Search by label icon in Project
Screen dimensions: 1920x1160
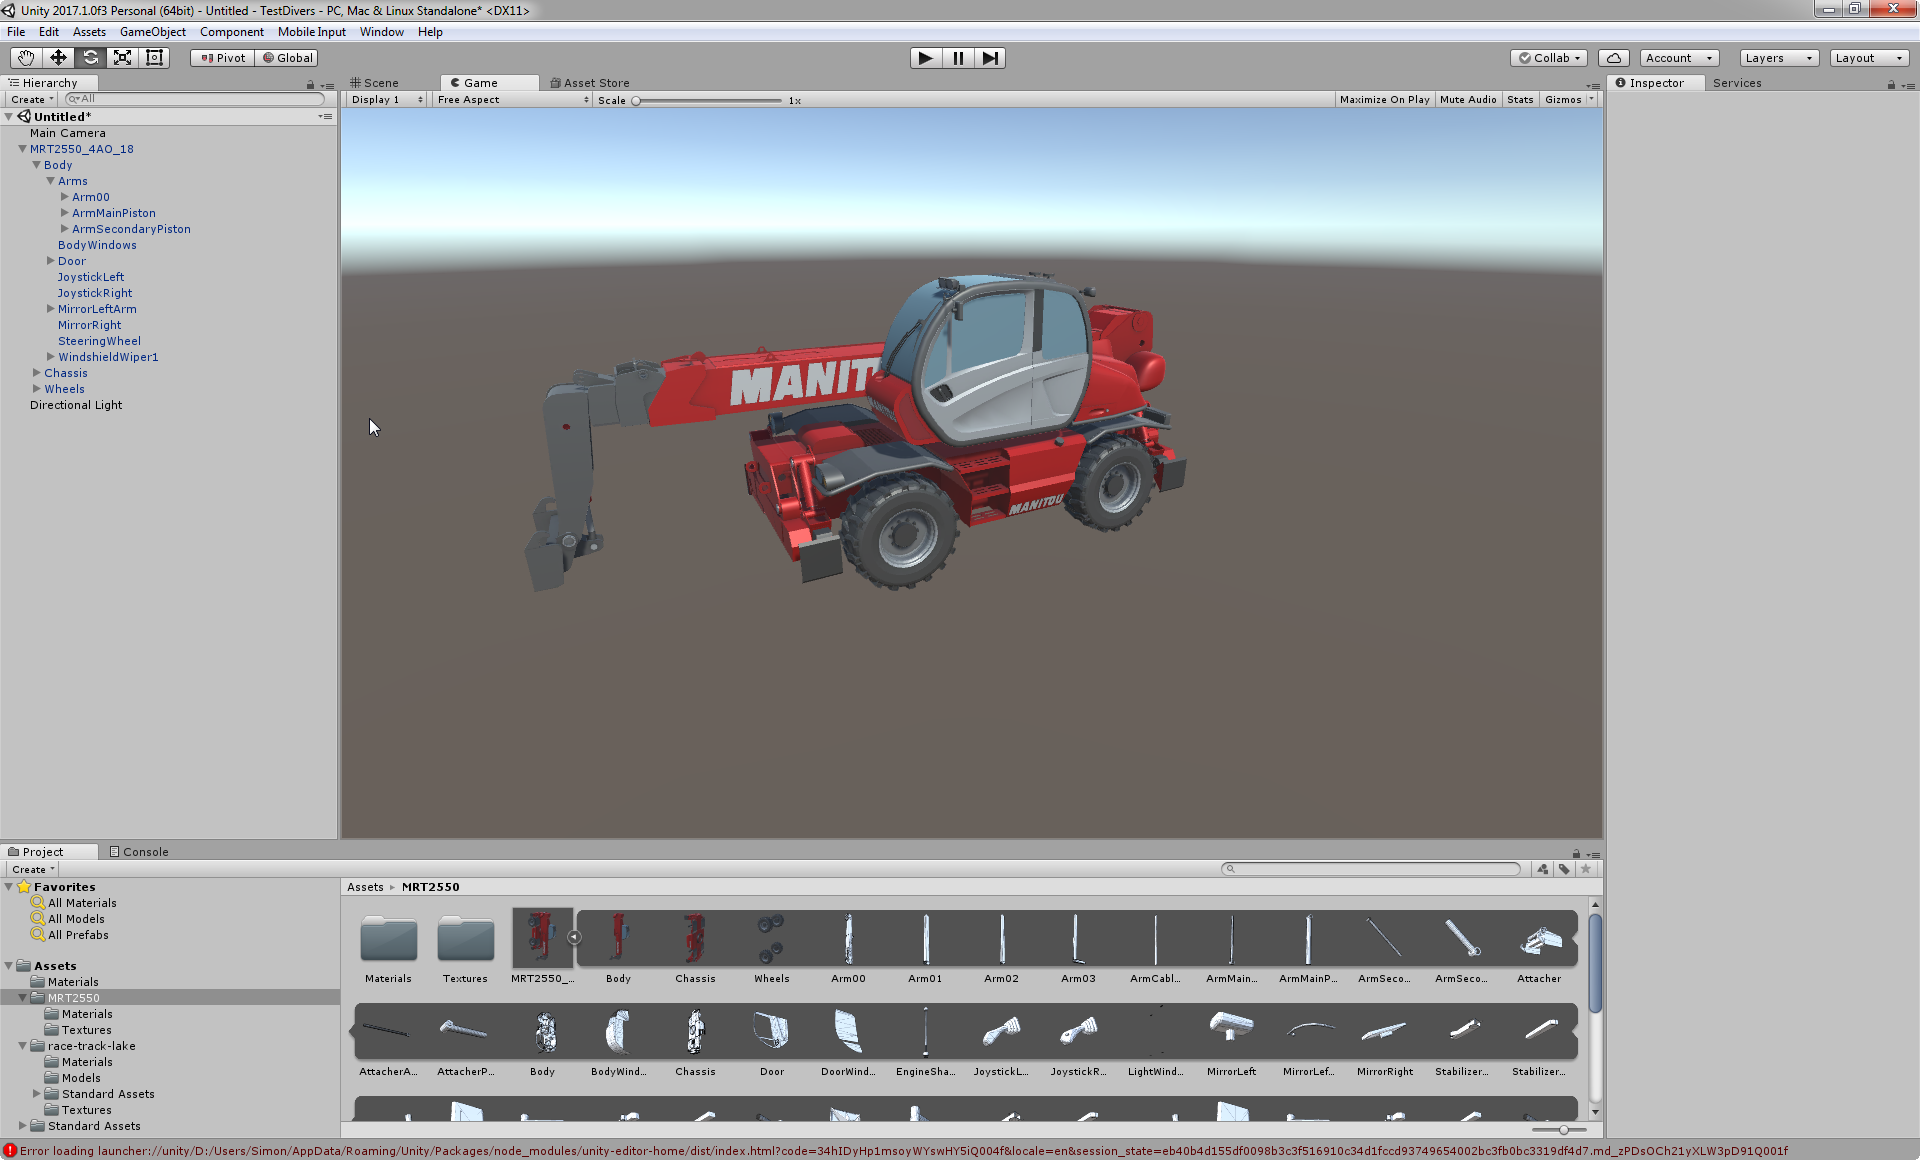click(x=1564, y=869)
